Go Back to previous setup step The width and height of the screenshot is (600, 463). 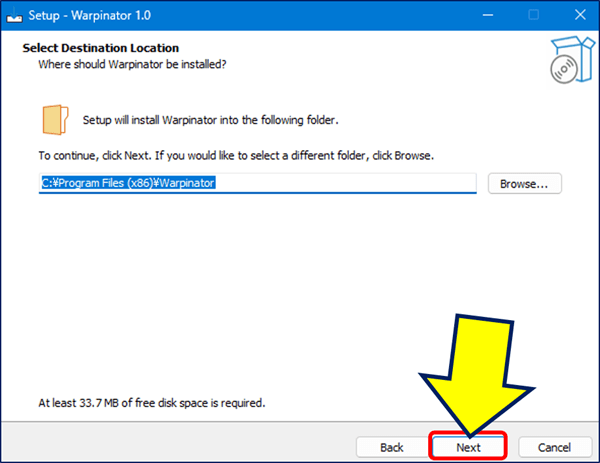pyautogui.click(x=391, y=447)
